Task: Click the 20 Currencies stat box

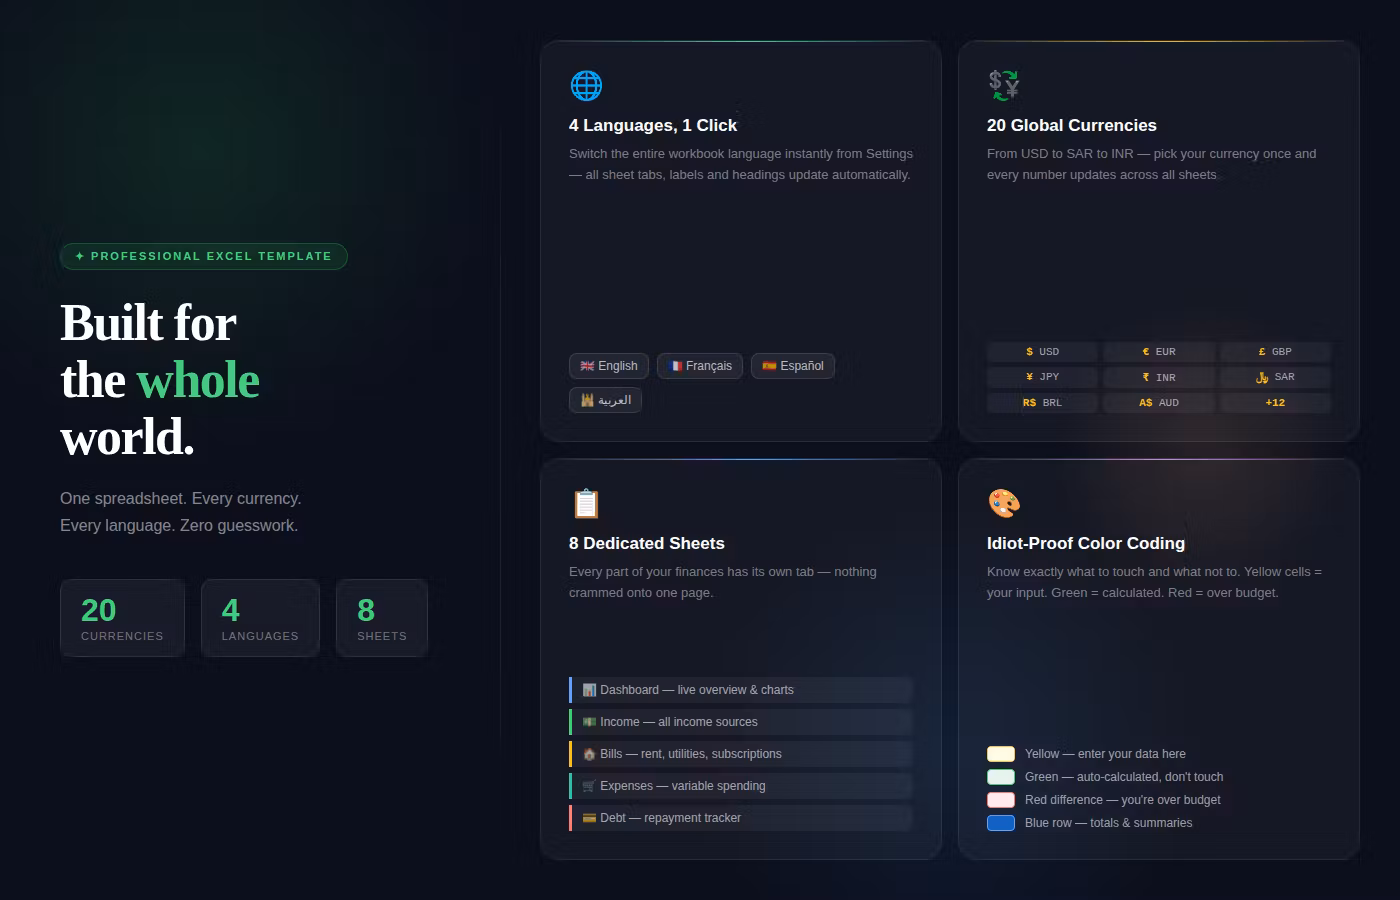Action: pyautogui.click(x=122, y=619)
